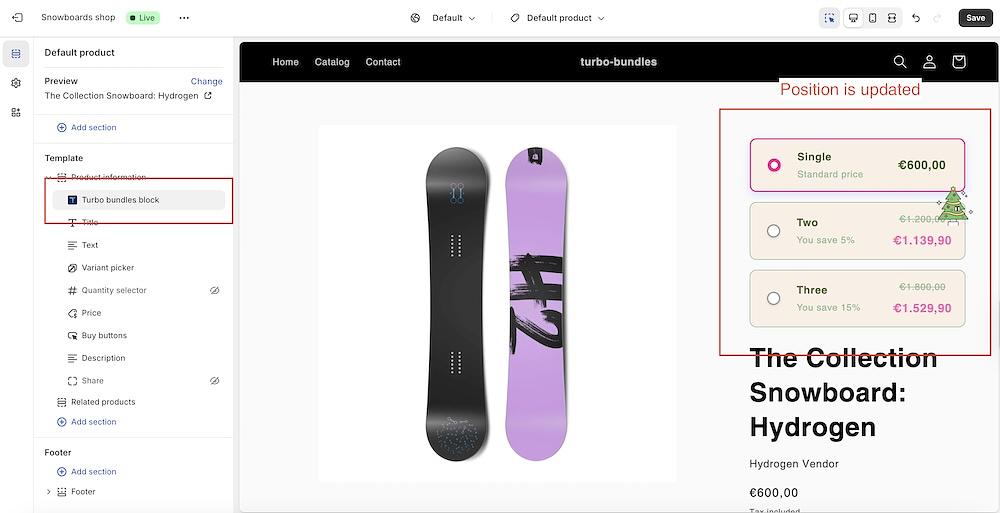Open the app embeds sidebar icon
This screenshot has width=1000, height=513.
click(16, 112)
